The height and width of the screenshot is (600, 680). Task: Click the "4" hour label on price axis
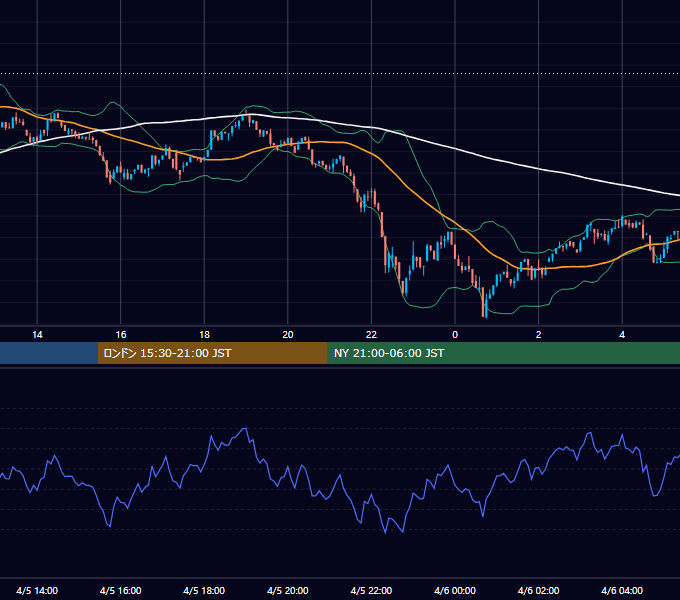point(622,335)
